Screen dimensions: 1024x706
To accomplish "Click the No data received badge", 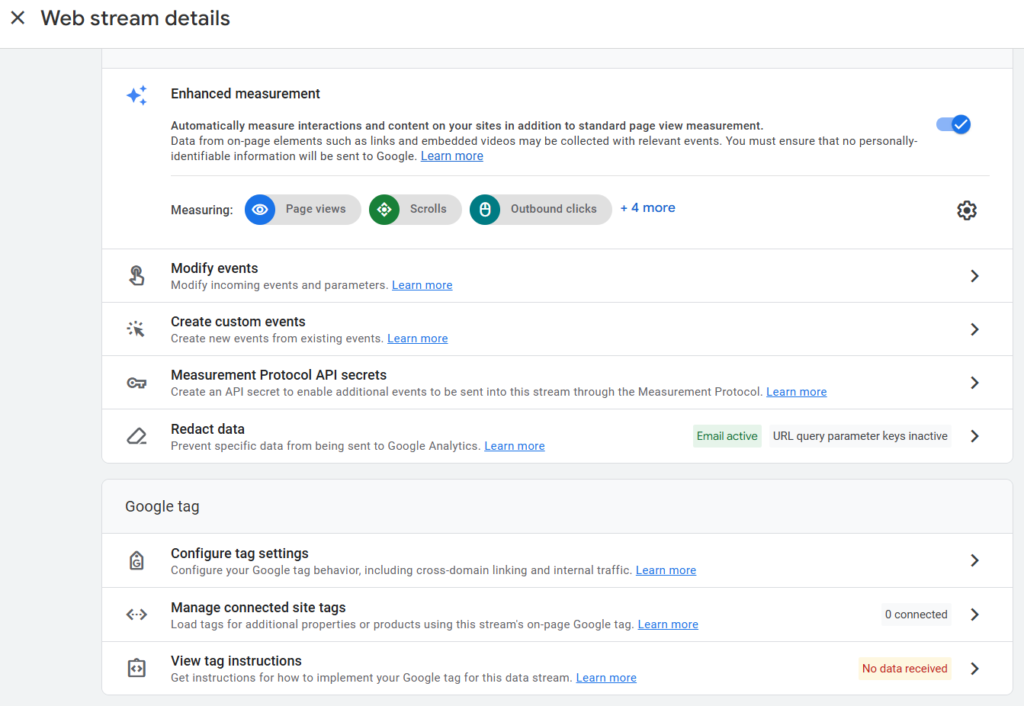I will [904, 668].
